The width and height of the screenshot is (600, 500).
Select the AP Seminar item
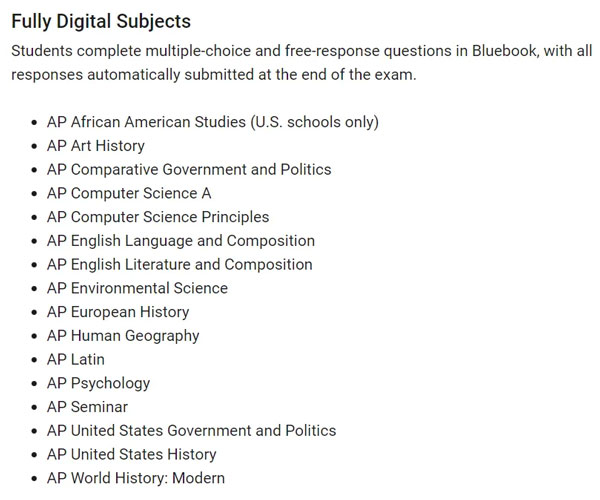[87, 407]
